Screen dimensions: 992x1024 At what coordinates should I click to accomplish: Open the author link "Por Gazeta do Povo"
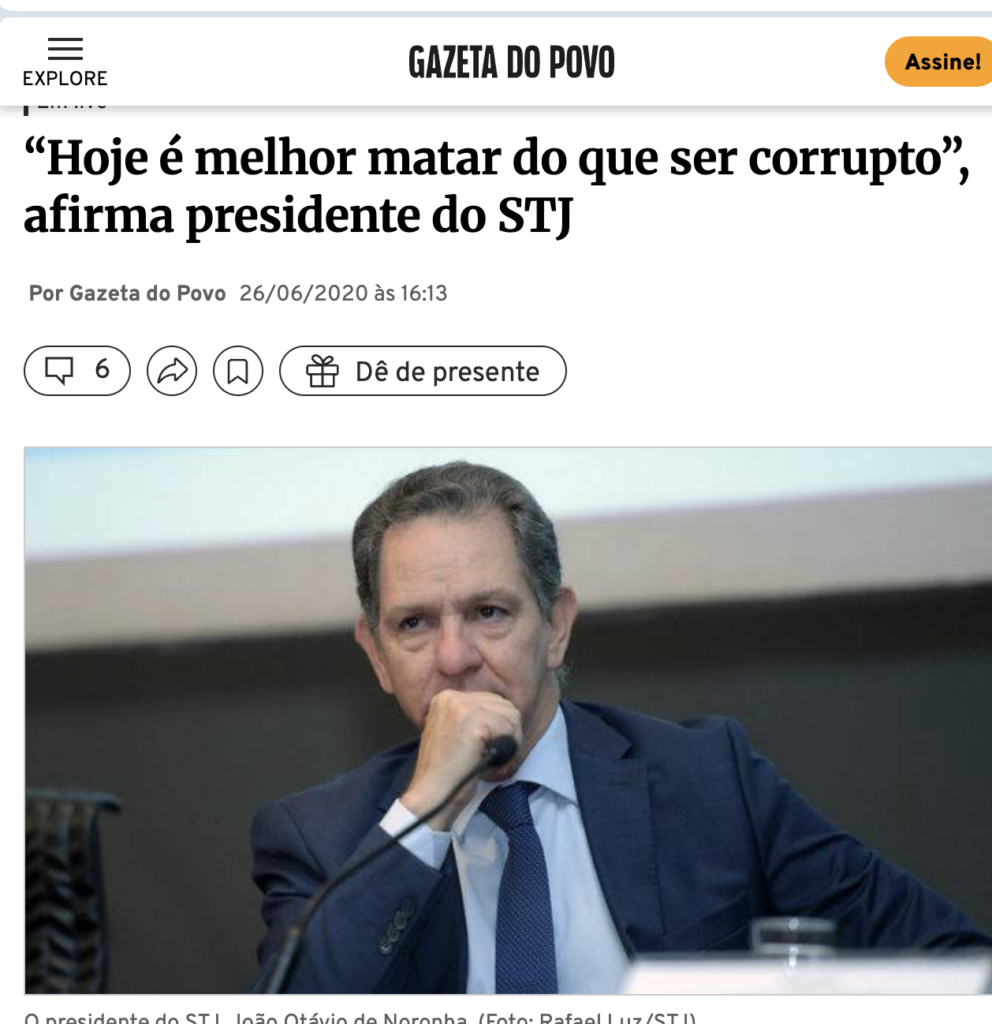[x=127, y=294]
